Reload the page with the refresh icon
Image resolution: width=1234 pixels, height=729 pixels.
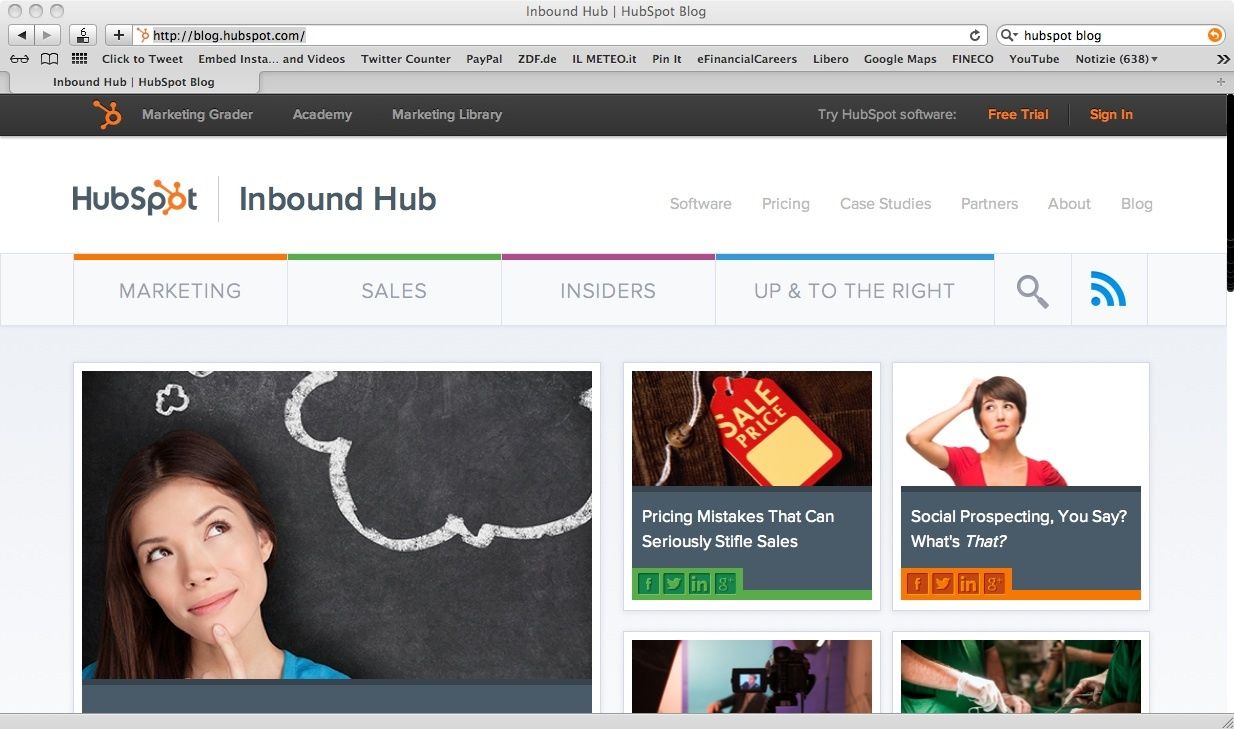pyautogui.click(x=975, y=35)
